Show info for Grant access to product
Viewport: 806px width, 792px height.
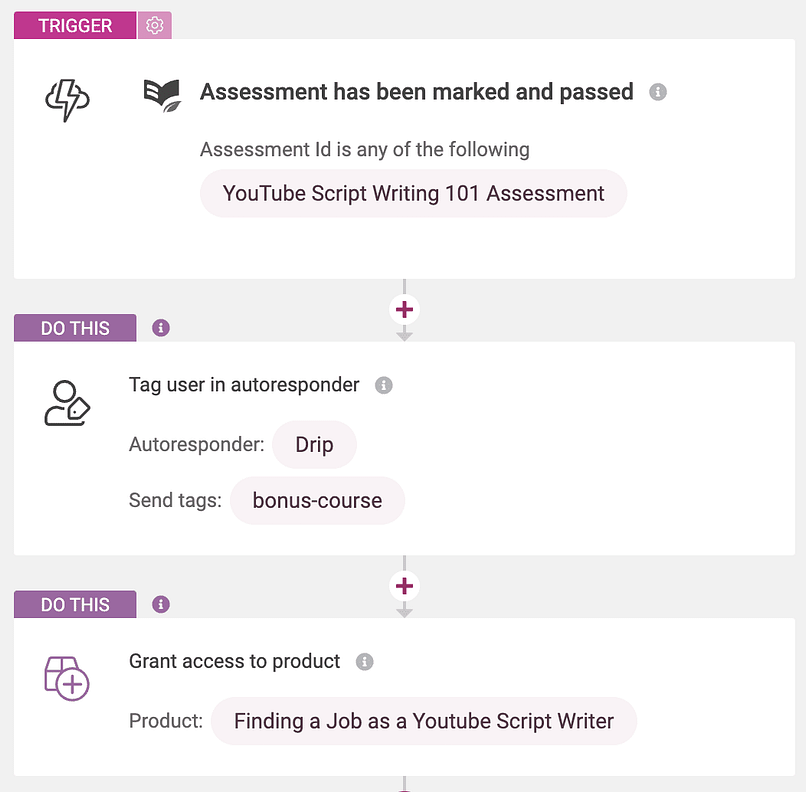click(x=365, y=661)
